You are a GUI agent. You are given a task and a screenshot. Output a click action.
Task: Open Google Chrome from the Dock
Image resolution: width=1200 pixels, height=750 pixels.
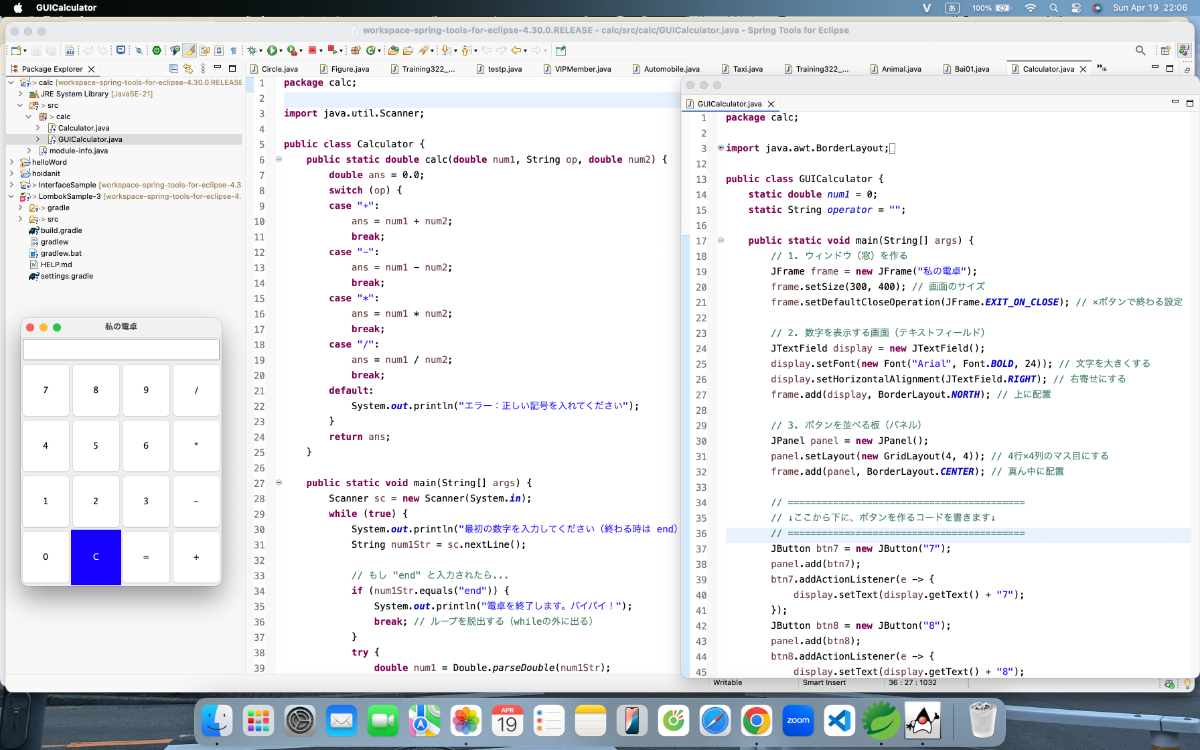coord(755,720)
